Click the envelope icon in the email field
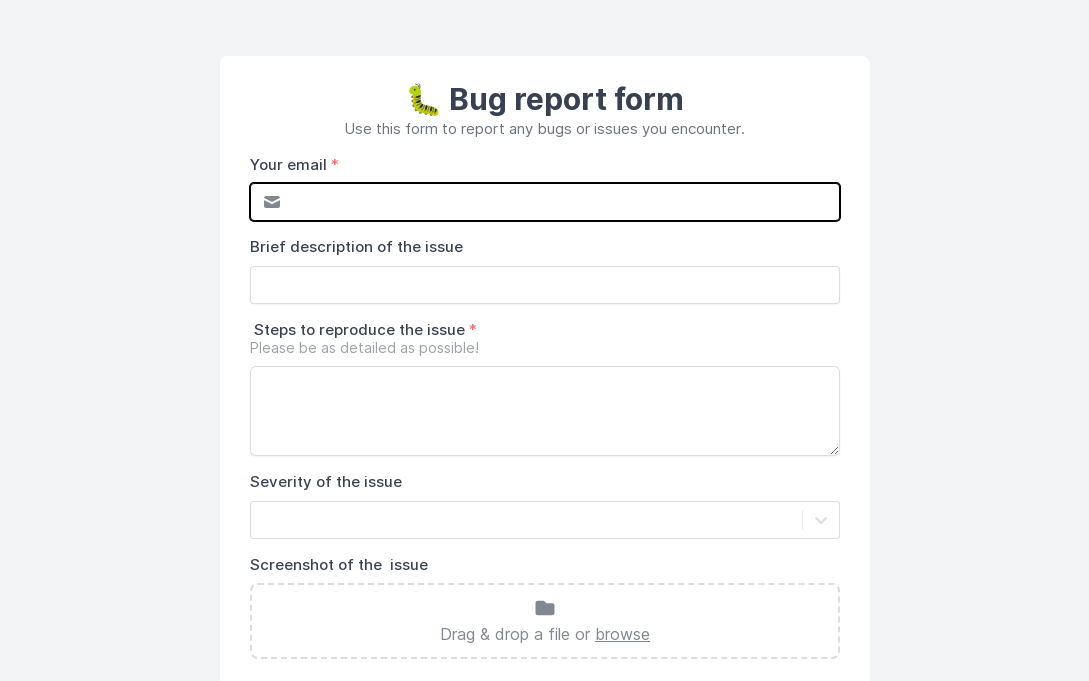 [272, 202]
